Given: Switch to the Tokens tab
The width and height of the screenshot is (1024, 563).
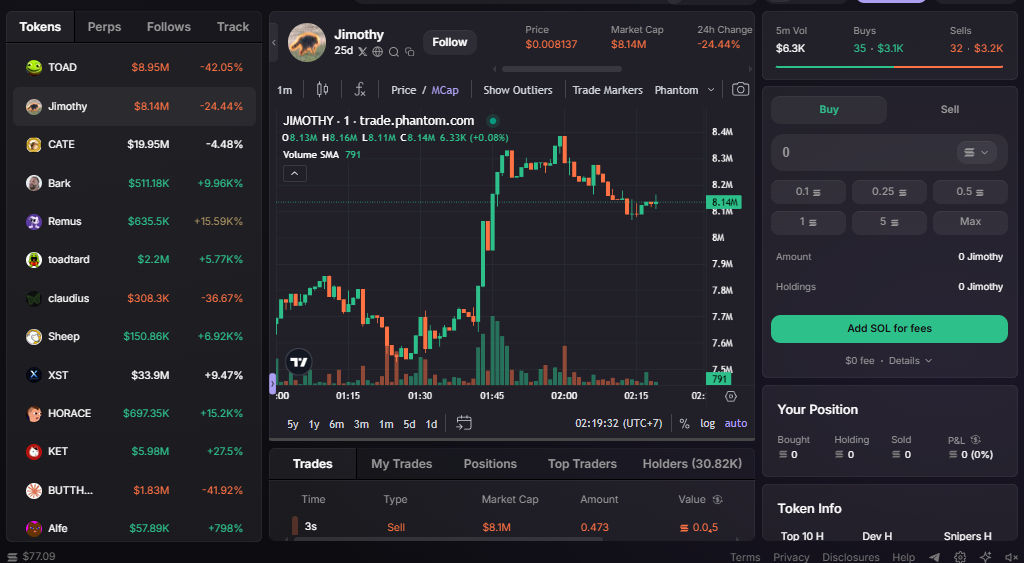Looking at the screenshot, I should tap(40, 27).
